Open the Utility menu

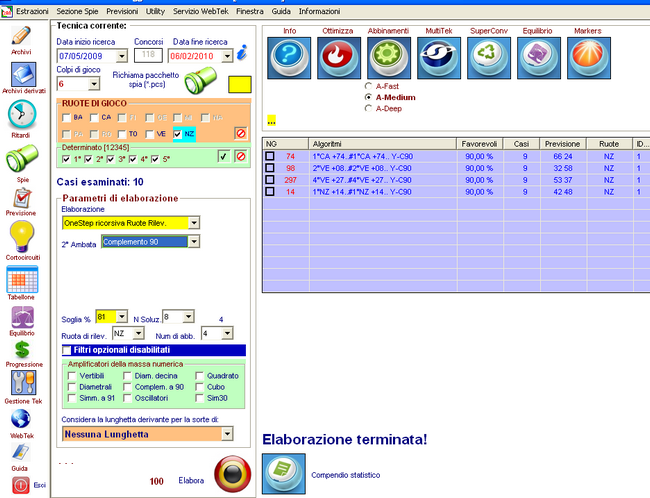[155, 12]
